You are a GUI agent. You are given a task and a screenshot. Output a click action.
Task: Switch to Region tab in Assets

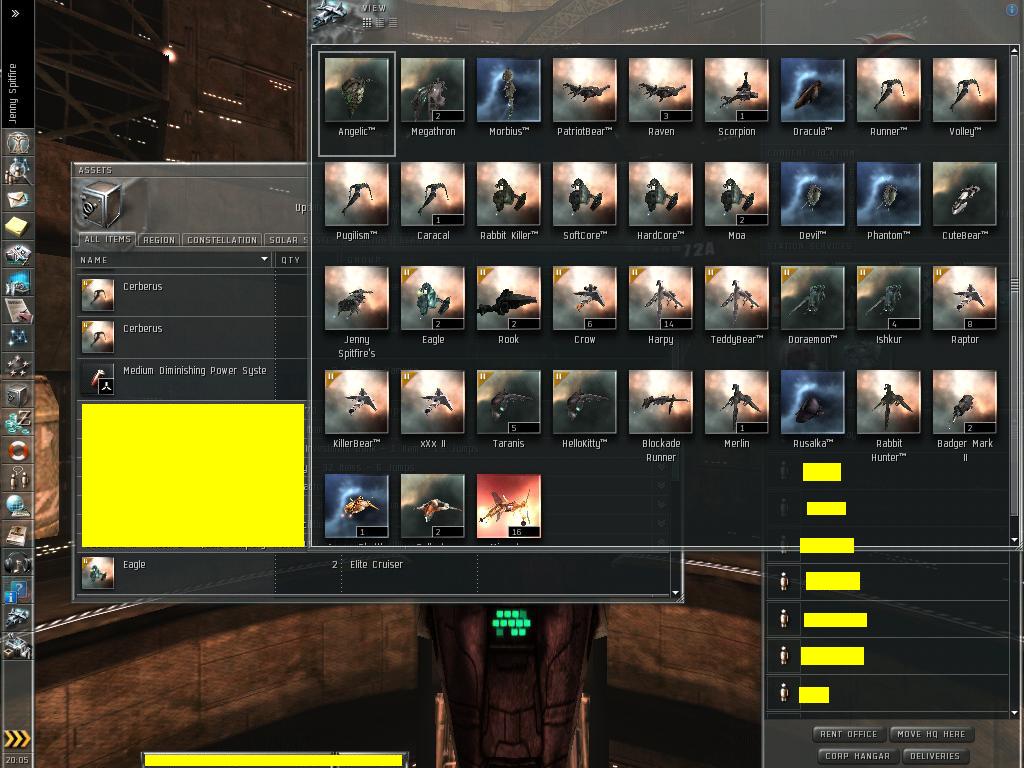pyautogui.click(x=159, y=240)
